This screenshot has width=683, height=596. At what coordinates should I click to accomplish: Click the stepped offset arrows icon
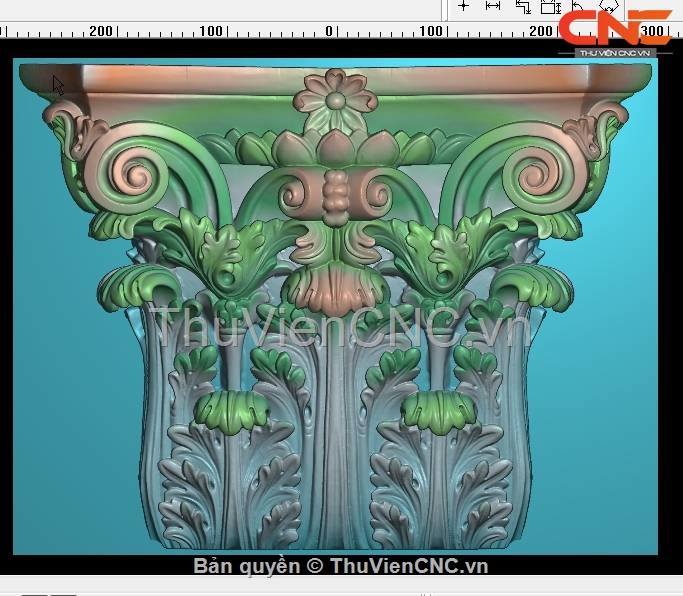(522, 7)
